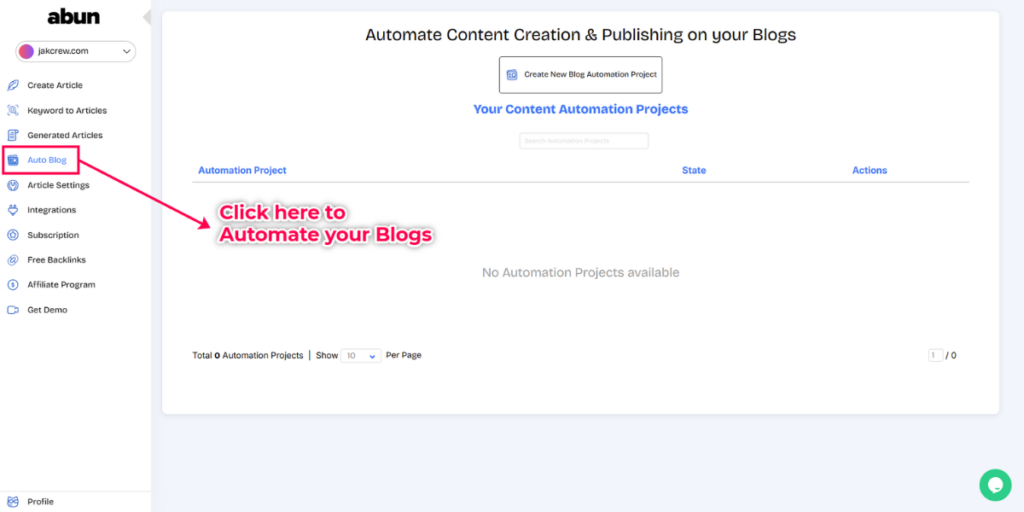Viewport: 1024px width, 512px height.
Task: Go to Free Backlinks
Action: (x=56, y=260)
